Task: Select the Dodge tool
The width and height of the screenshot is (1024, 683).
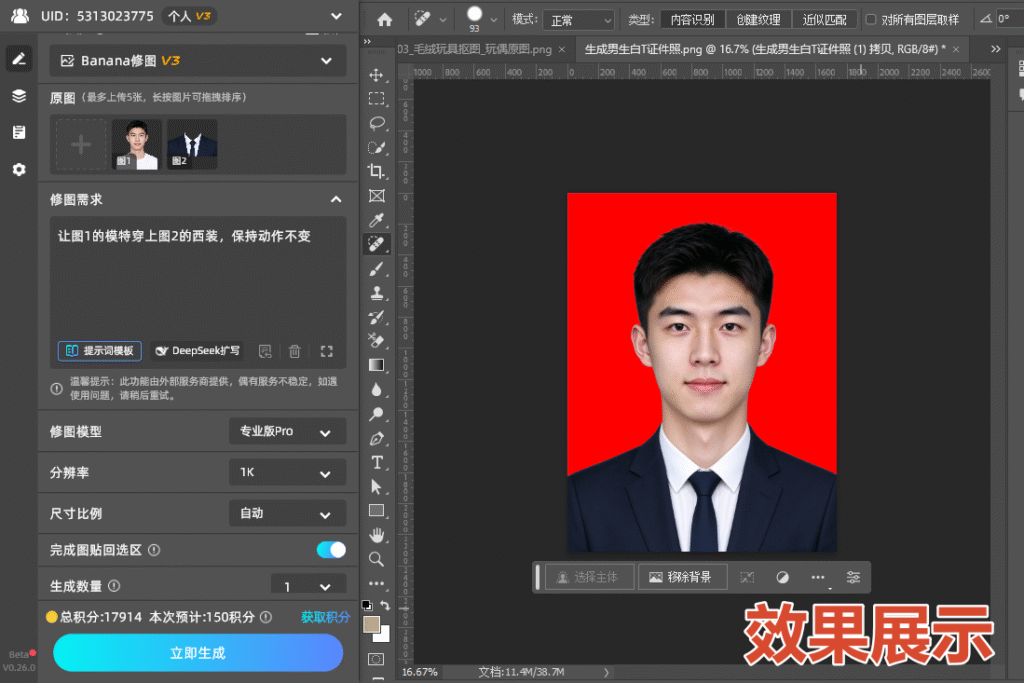Action: [376, 414]
